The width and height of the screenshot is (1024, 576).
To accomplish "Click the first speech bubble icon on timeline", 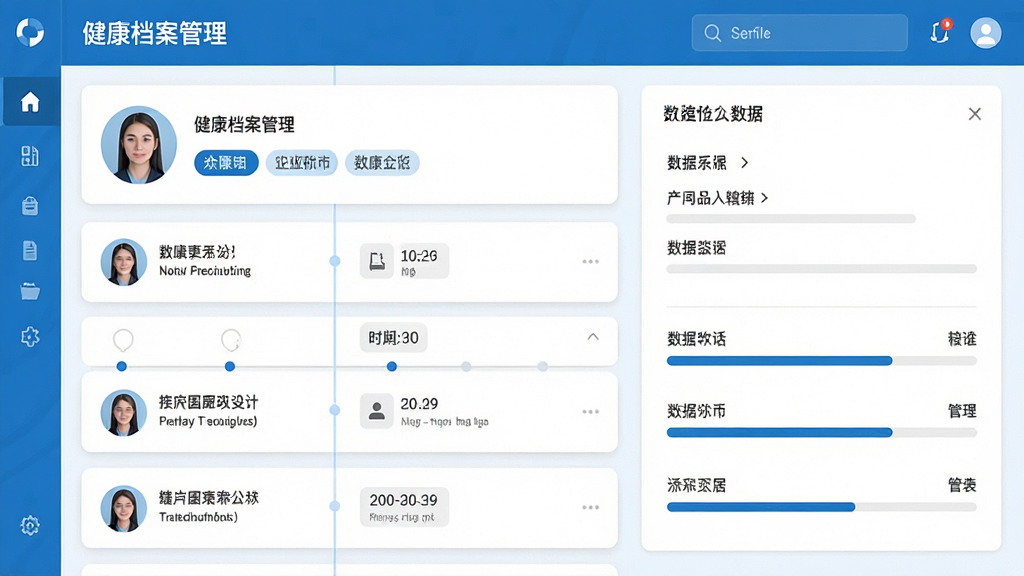I will click(123, 340).
